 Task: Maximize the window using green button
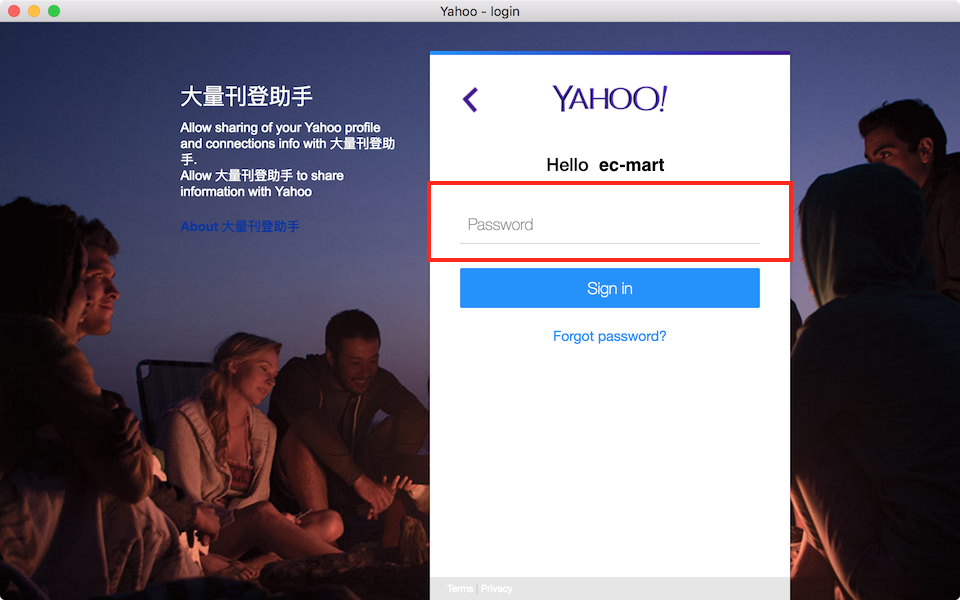pos(54,11)
